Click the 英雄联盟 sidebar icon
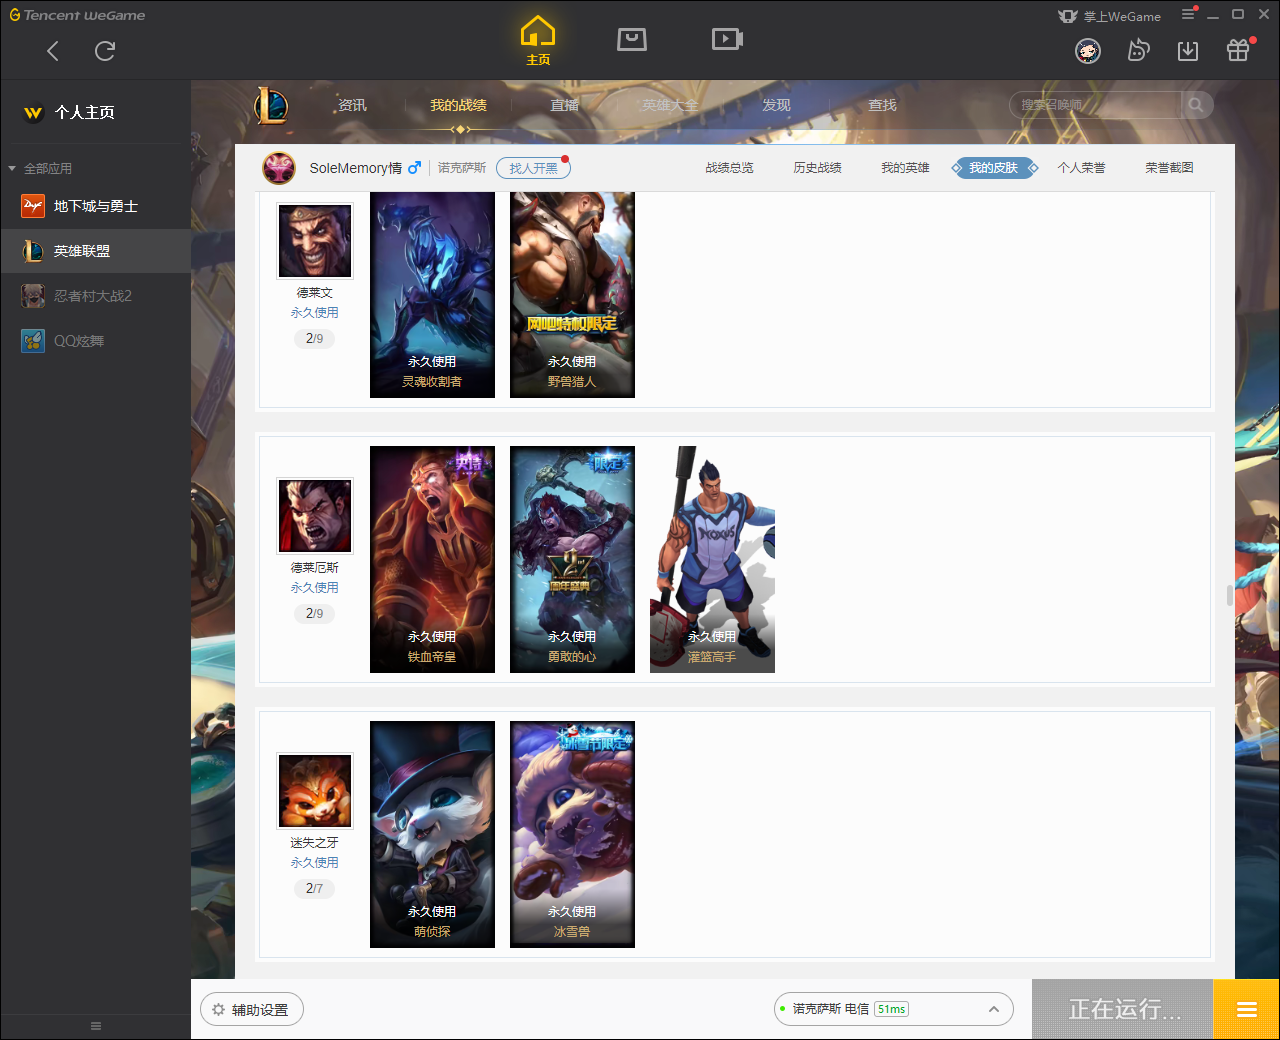 tap(33, 251)
